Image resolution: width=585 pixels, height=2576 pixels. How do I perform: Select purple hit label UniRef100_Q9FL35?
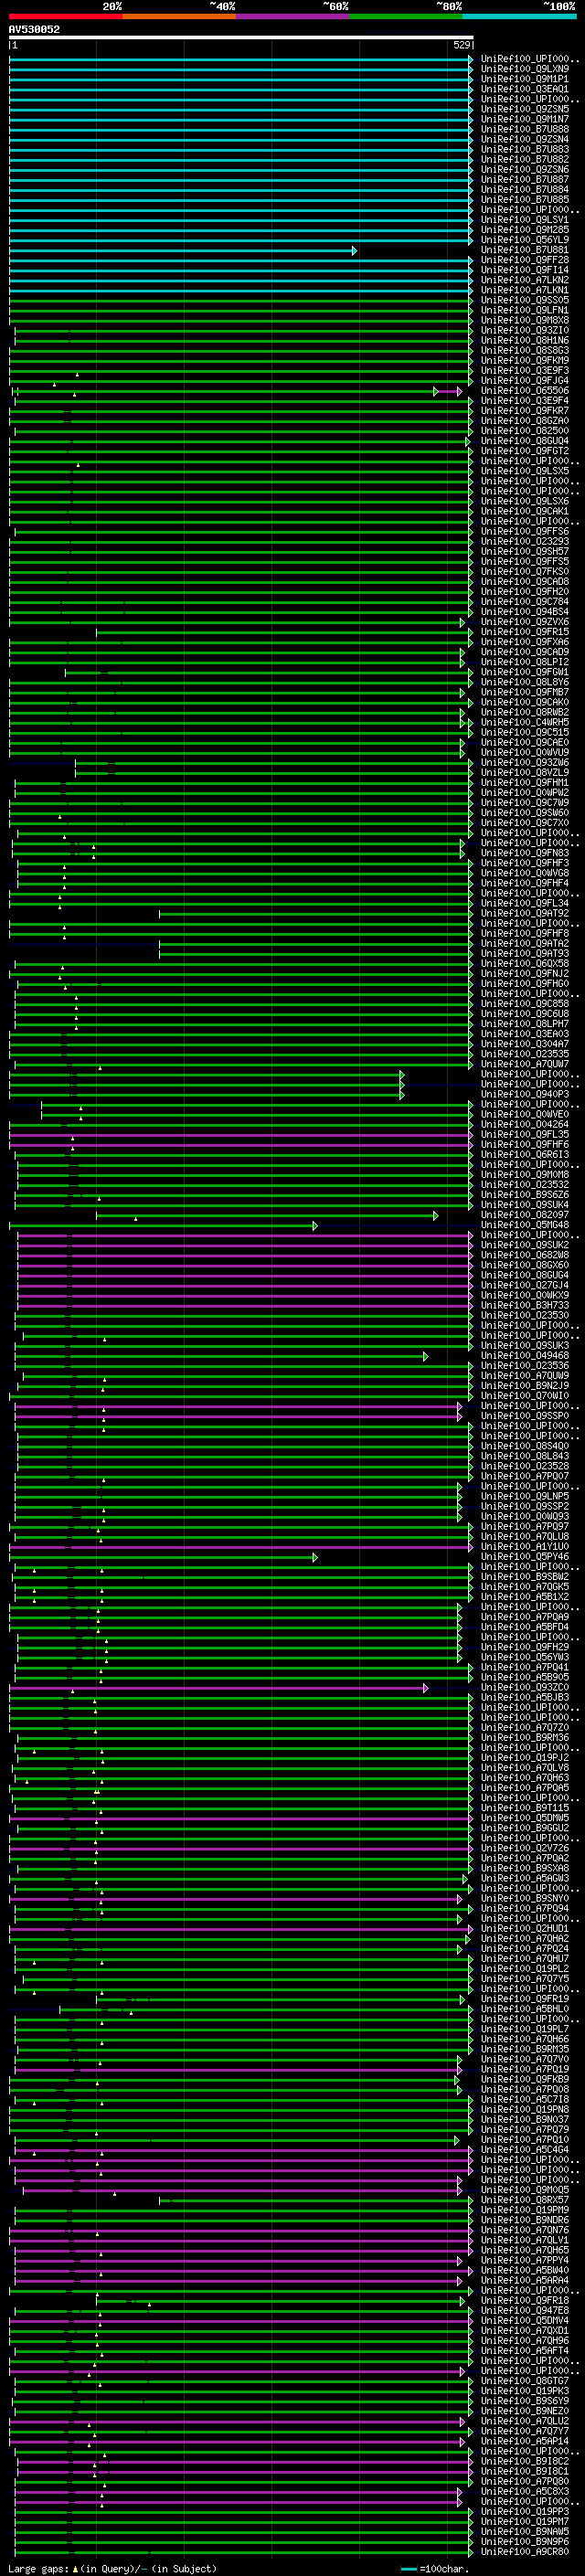tap(525, 1134)
